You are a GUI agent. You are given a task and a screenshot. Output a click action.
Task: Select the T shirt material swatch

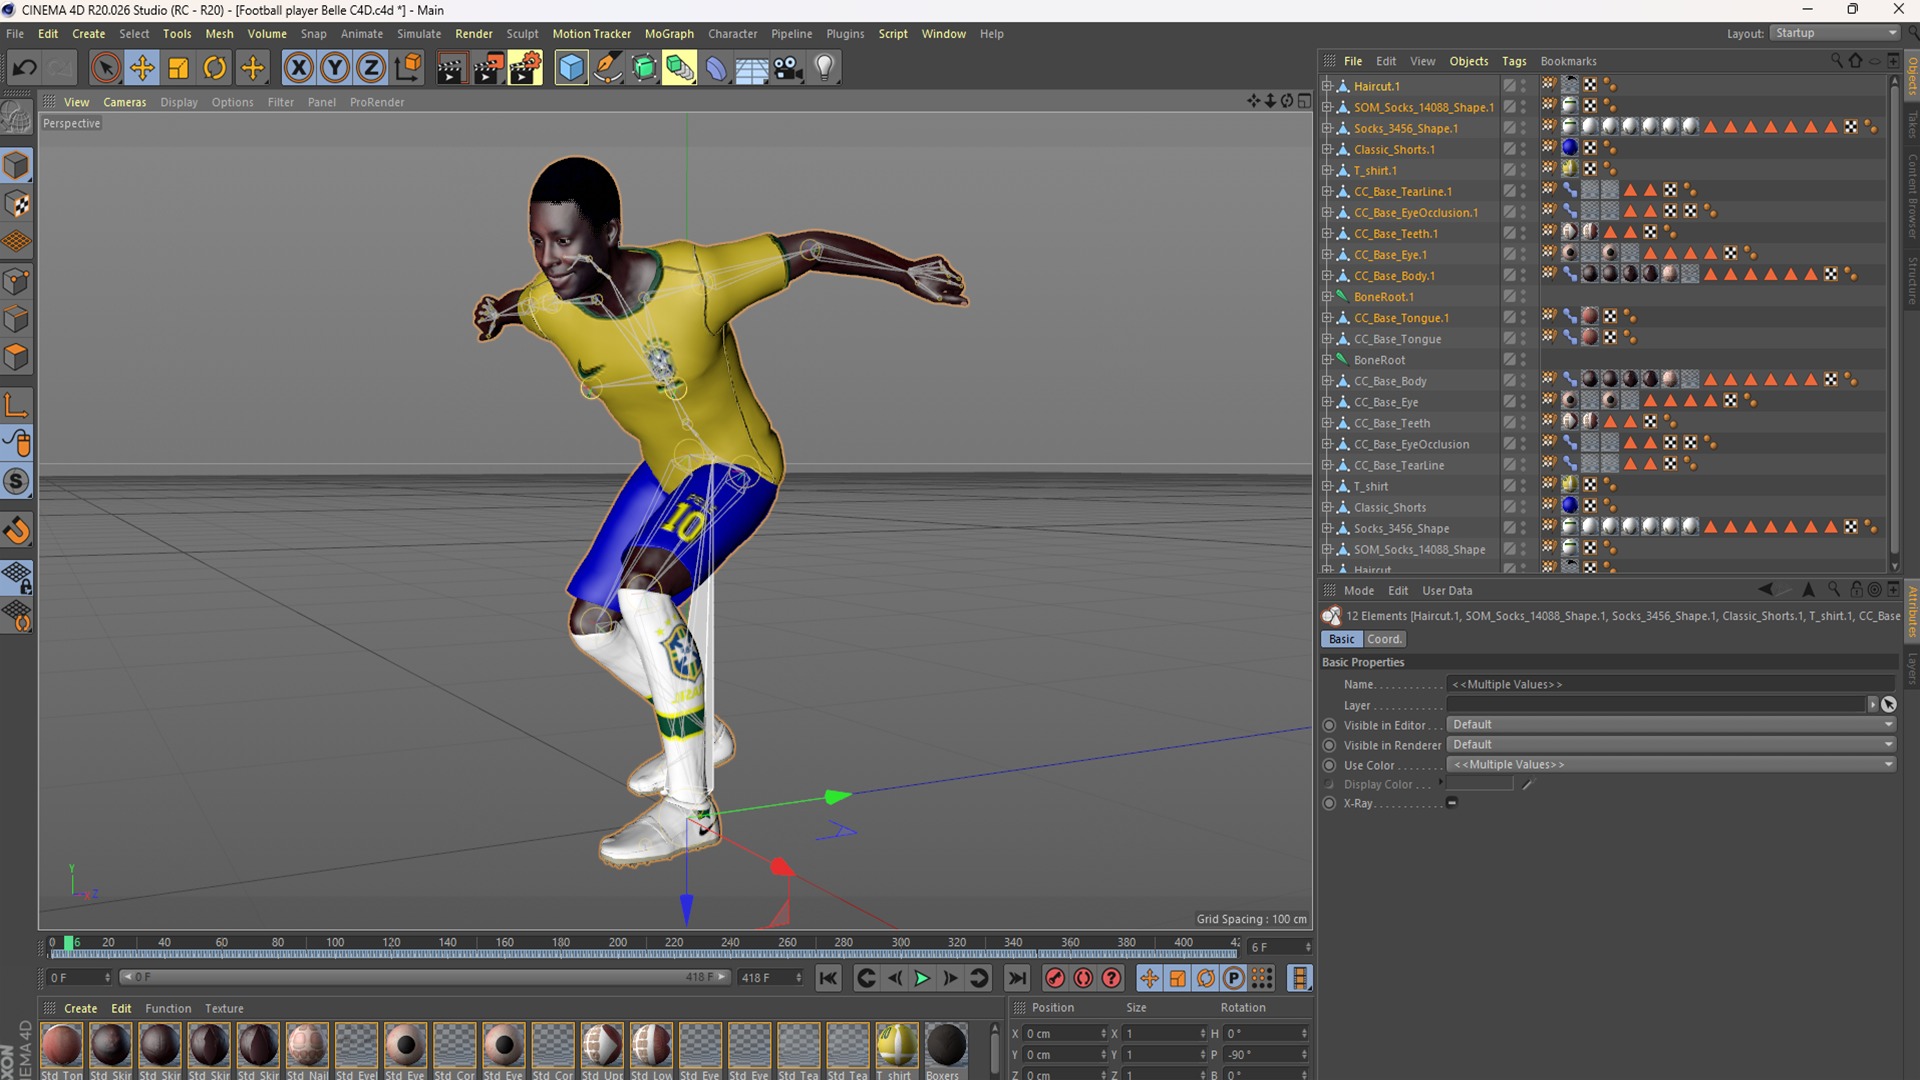(897, 1047)
